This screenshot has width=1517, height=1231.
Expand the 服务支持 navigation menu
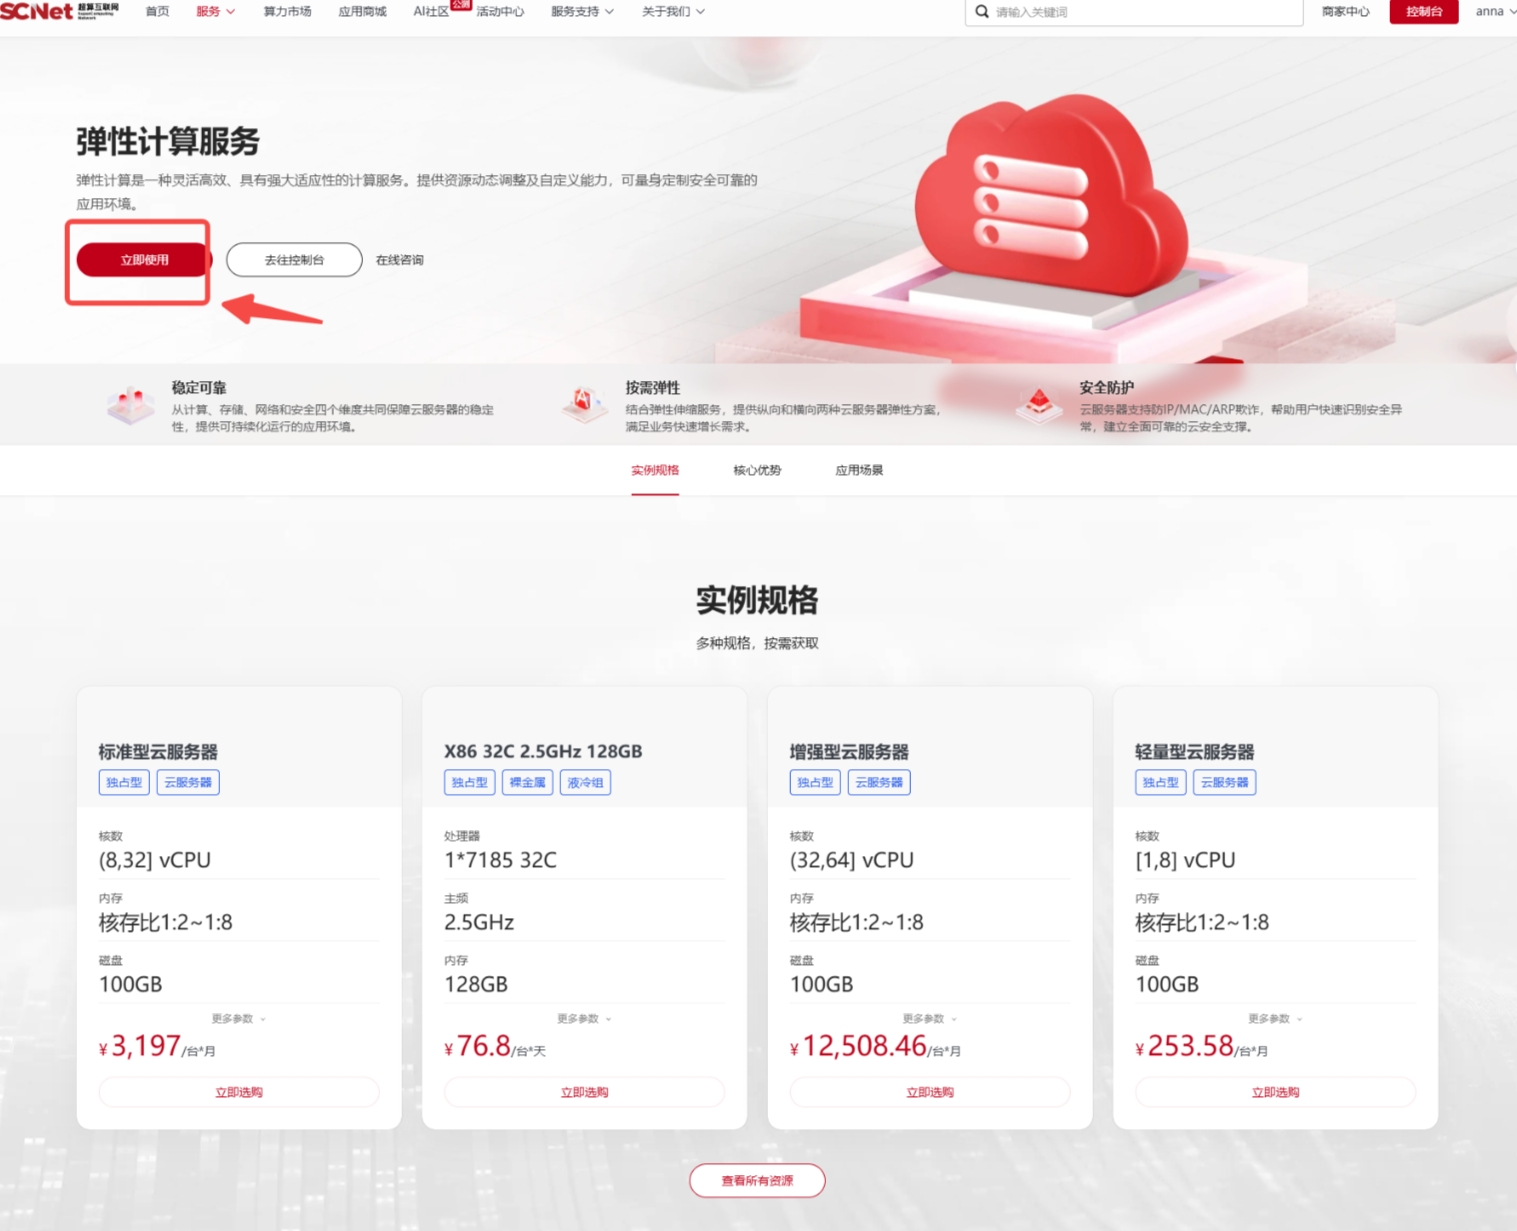click(582, 12)
